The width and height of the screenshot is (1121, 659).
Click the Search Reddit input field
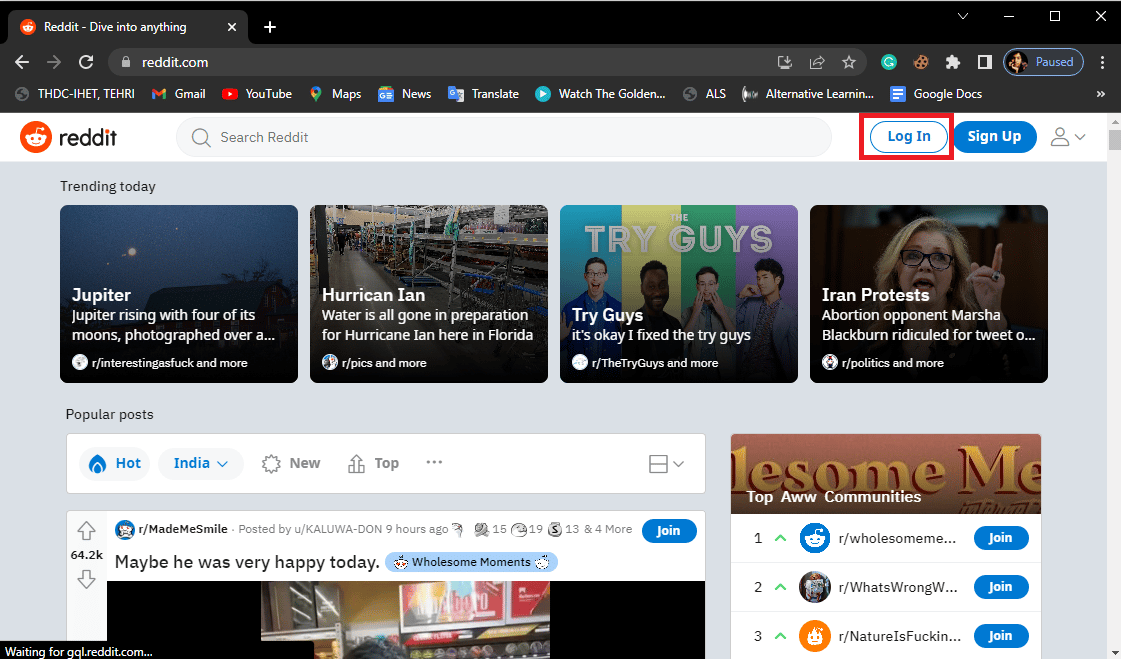[503, 137]
